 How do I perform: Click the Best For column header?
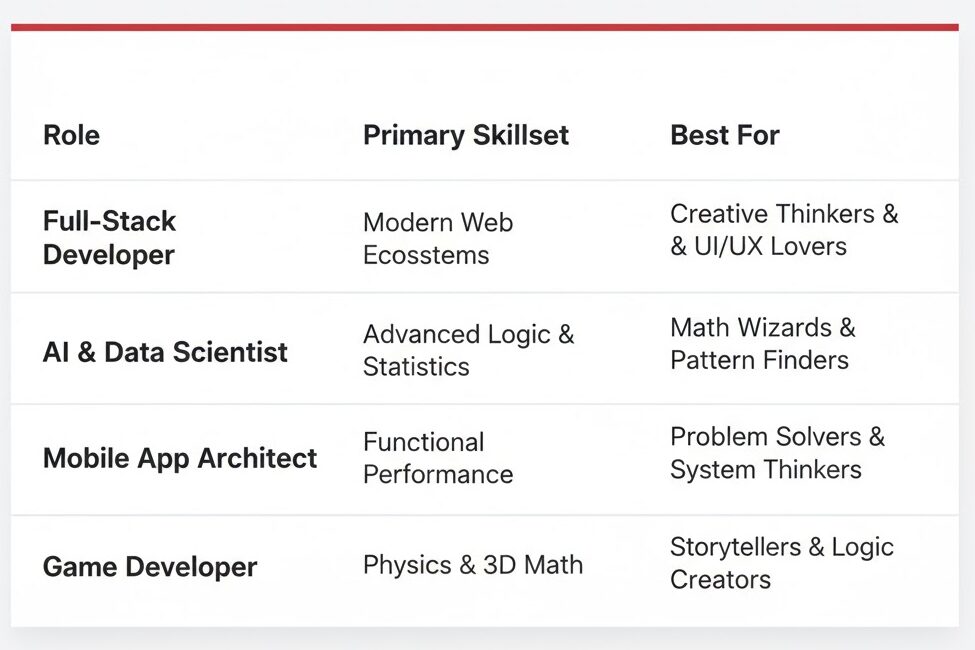coord(724,135)
